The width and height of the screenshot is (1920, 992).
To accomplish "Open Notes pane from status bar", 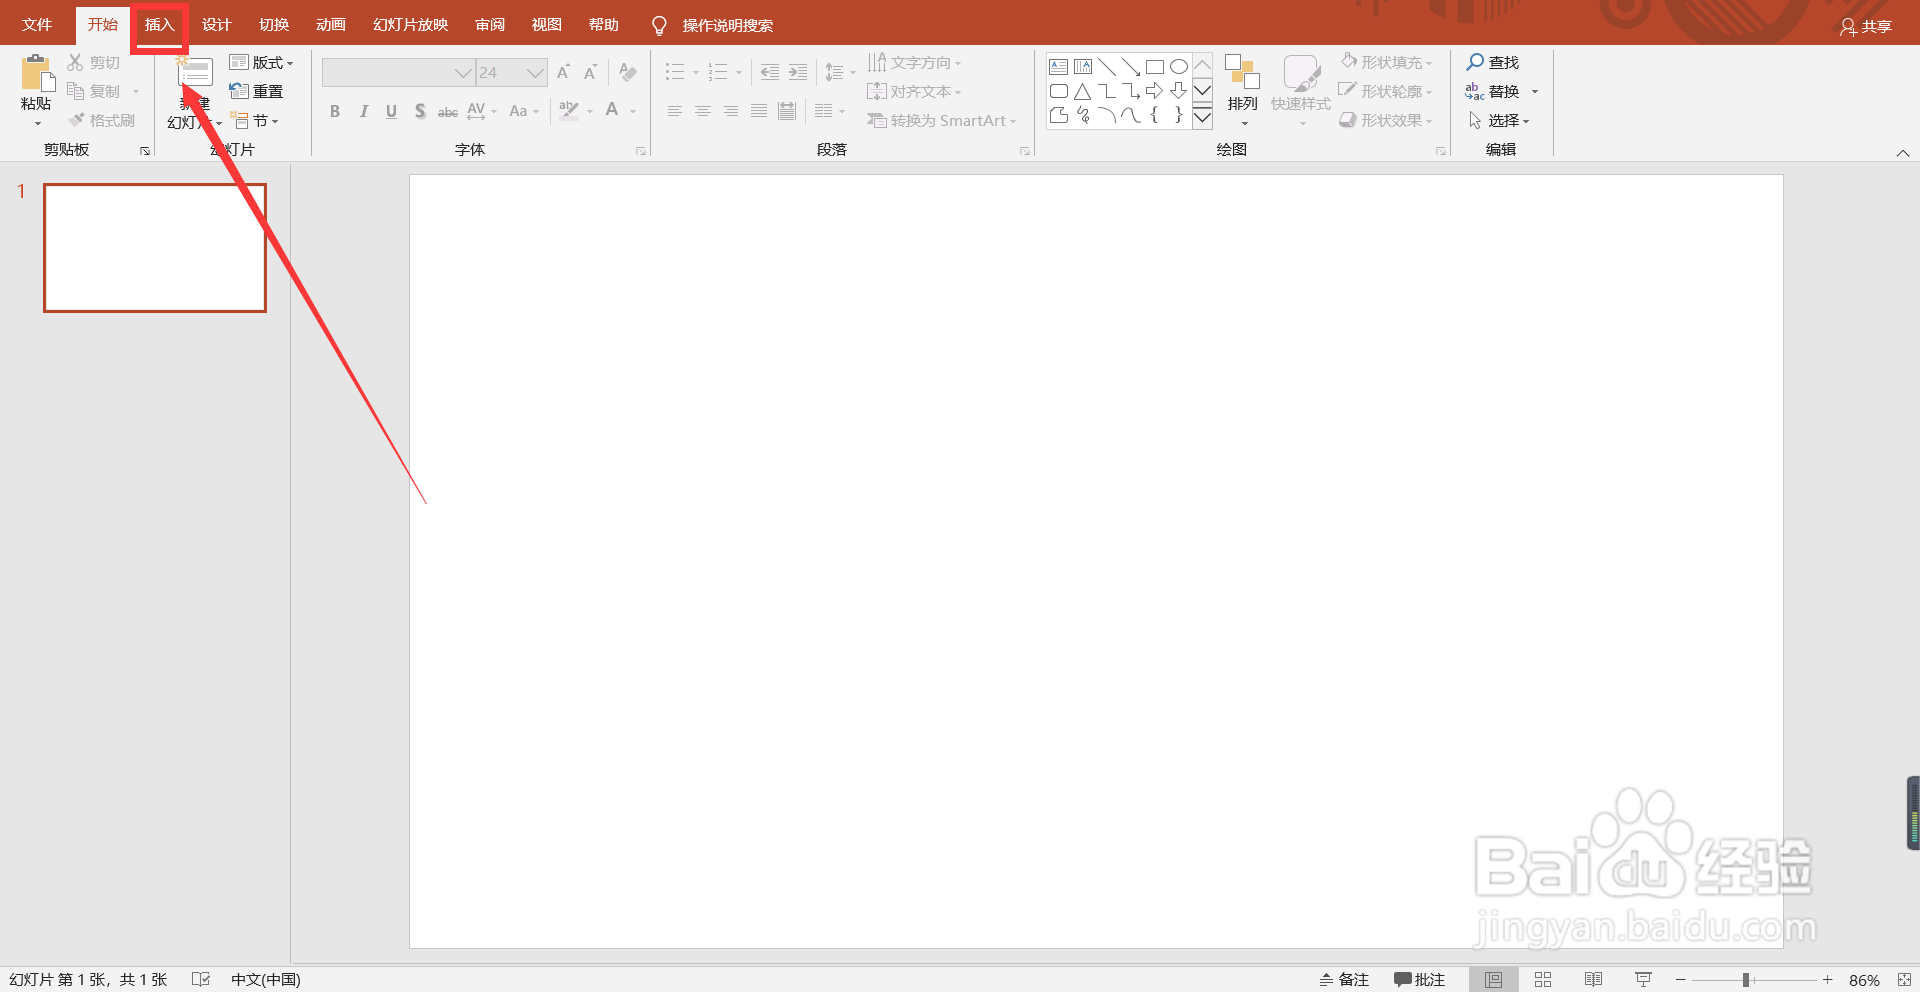I will click(x=1344, y=980).
